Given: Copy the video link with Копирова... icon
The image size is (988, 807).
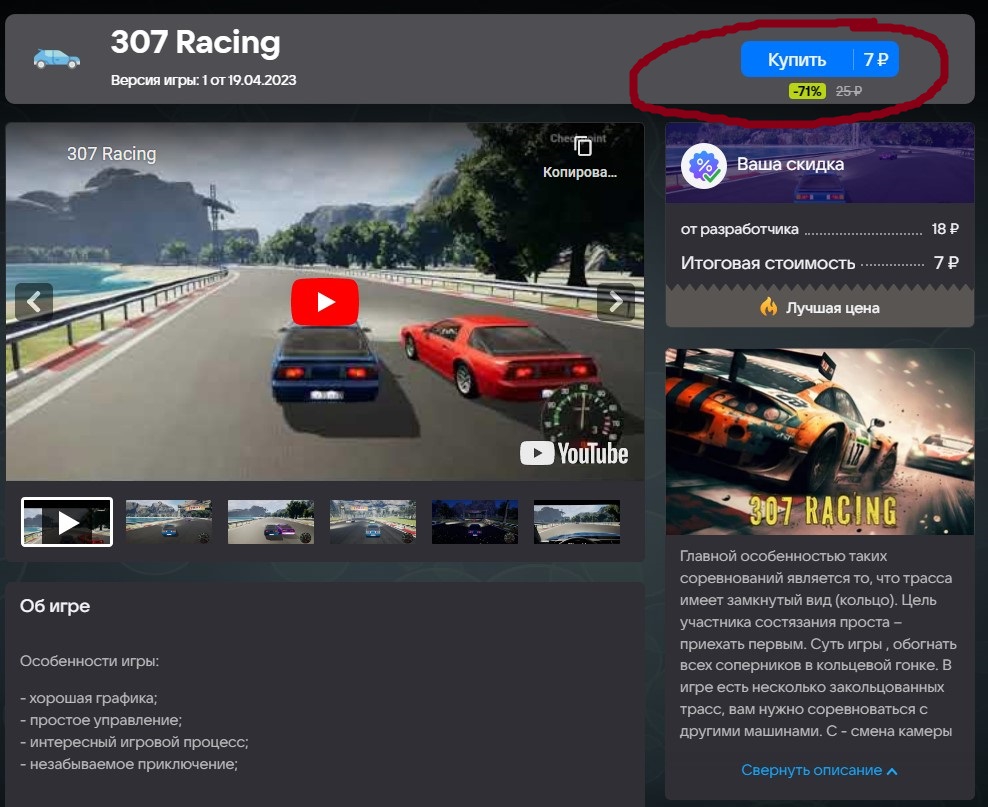Looking at the screenshot, I should coord(580,156).
